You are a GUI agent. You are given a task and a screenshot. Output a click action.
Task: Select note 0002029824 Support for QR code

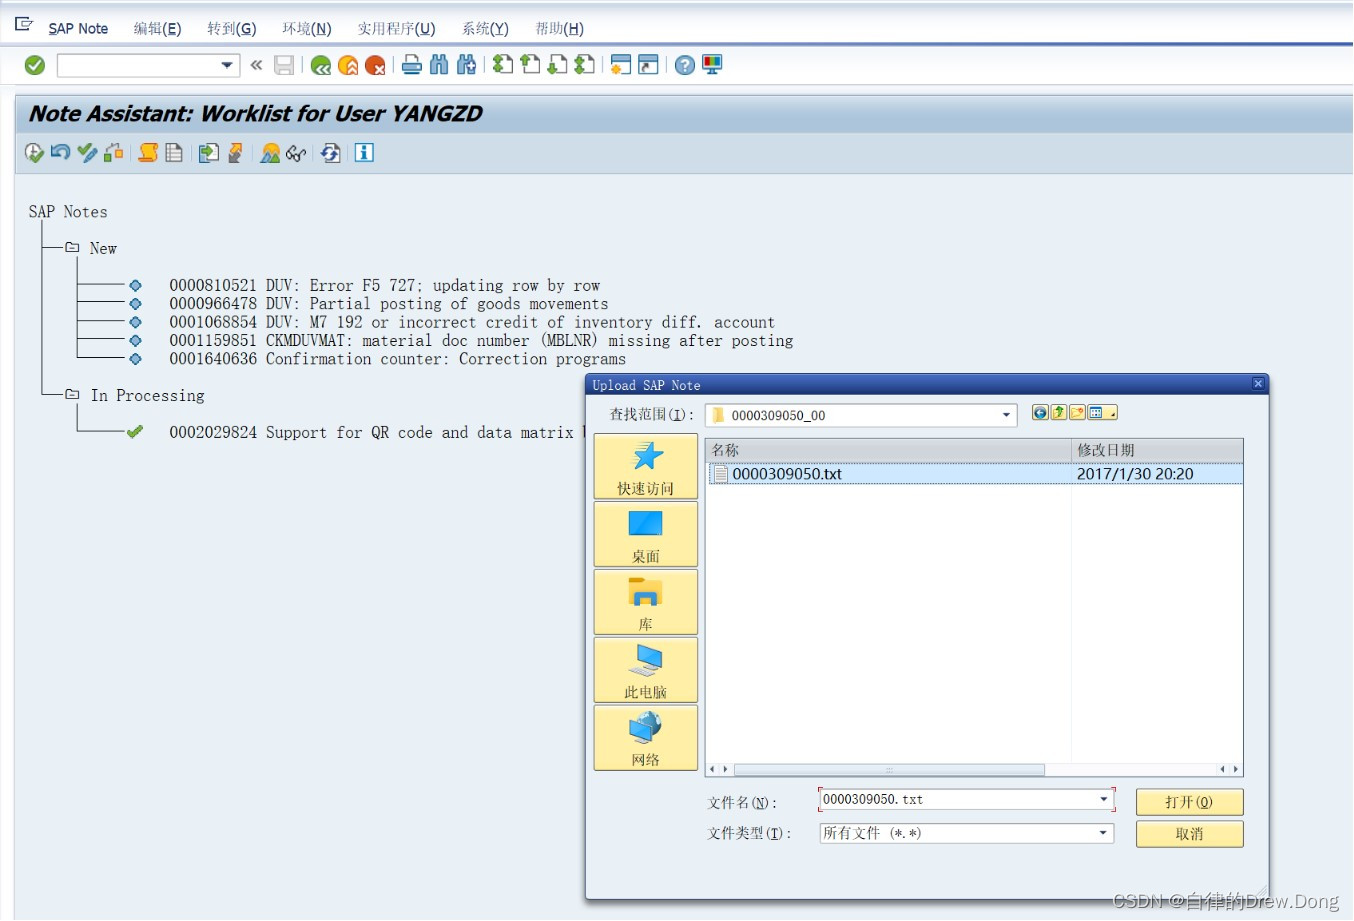376,432
